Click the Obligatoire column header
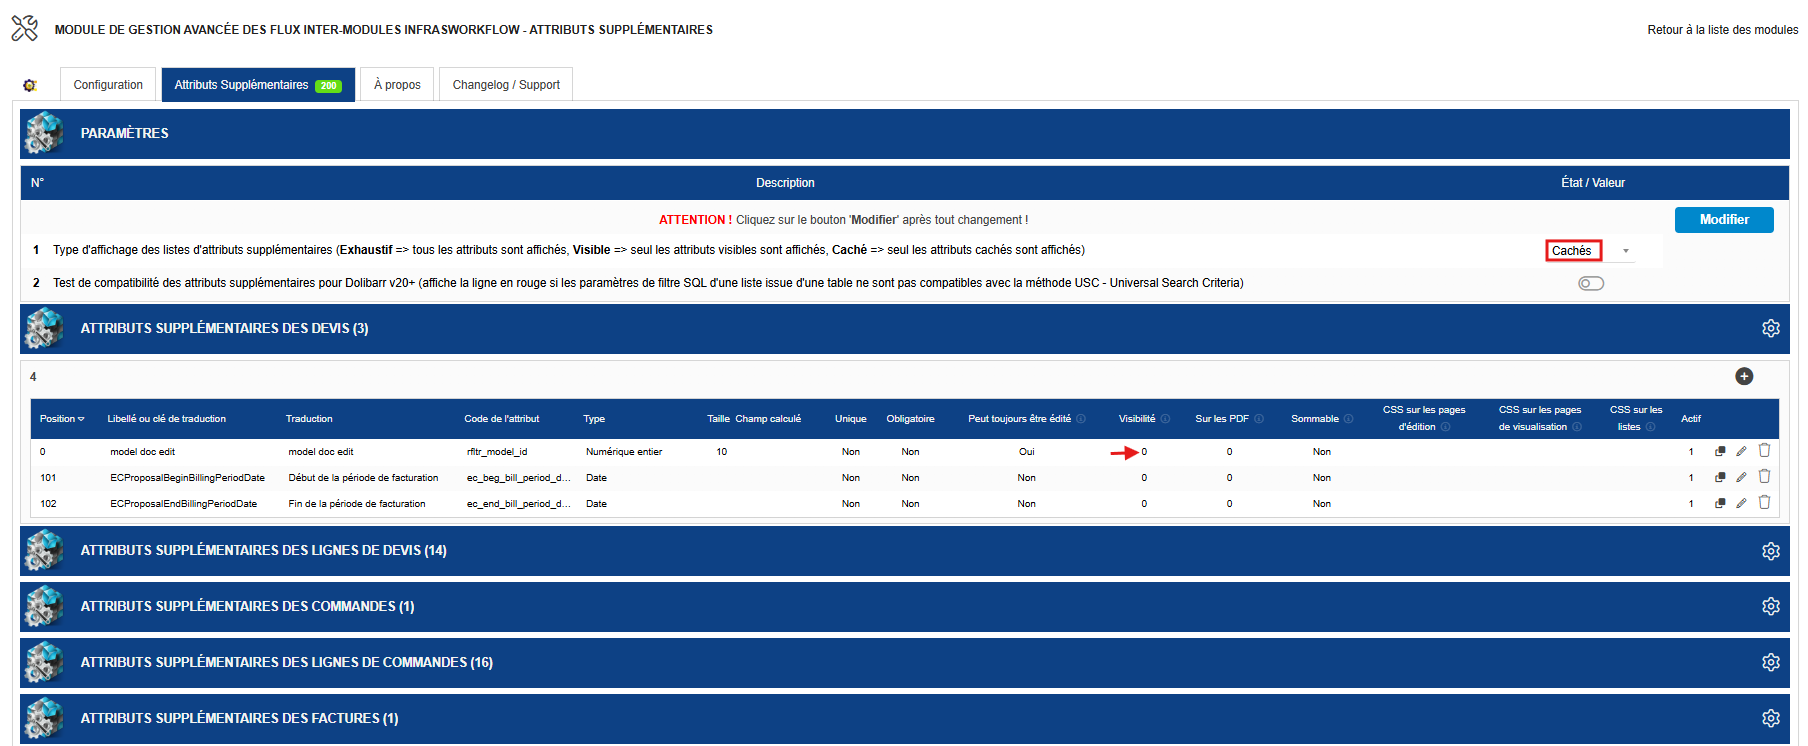Viewport: 1808px width, 746px height. tap(910, 419)
